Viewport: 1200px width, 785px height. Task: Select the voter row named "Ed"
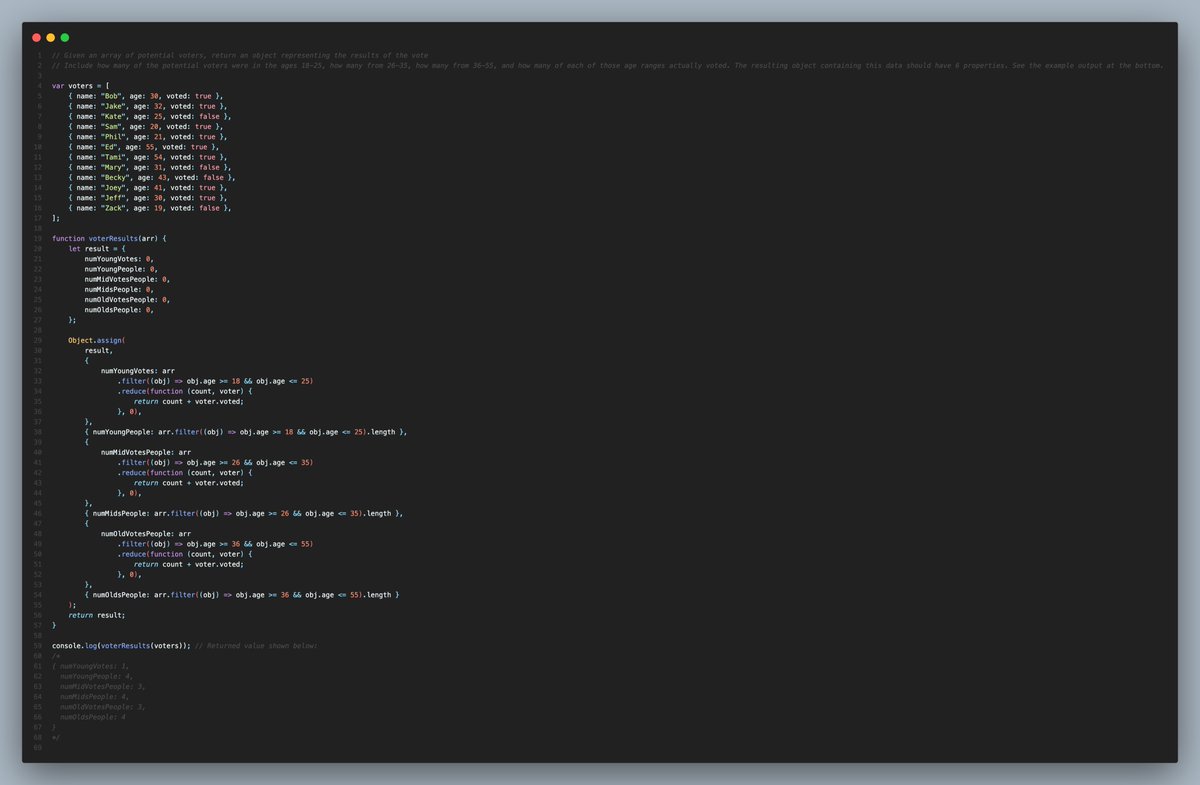tap(144, 147)
